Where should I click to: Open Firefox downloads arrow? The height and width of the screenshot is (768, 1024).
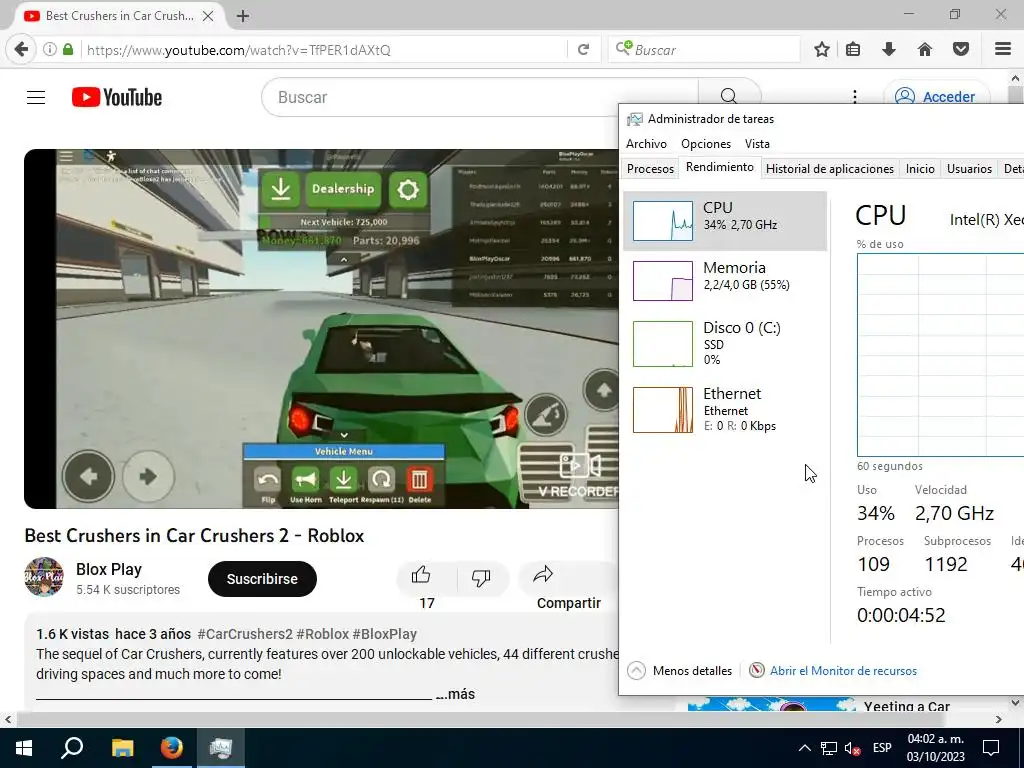(x=889, y=50)
